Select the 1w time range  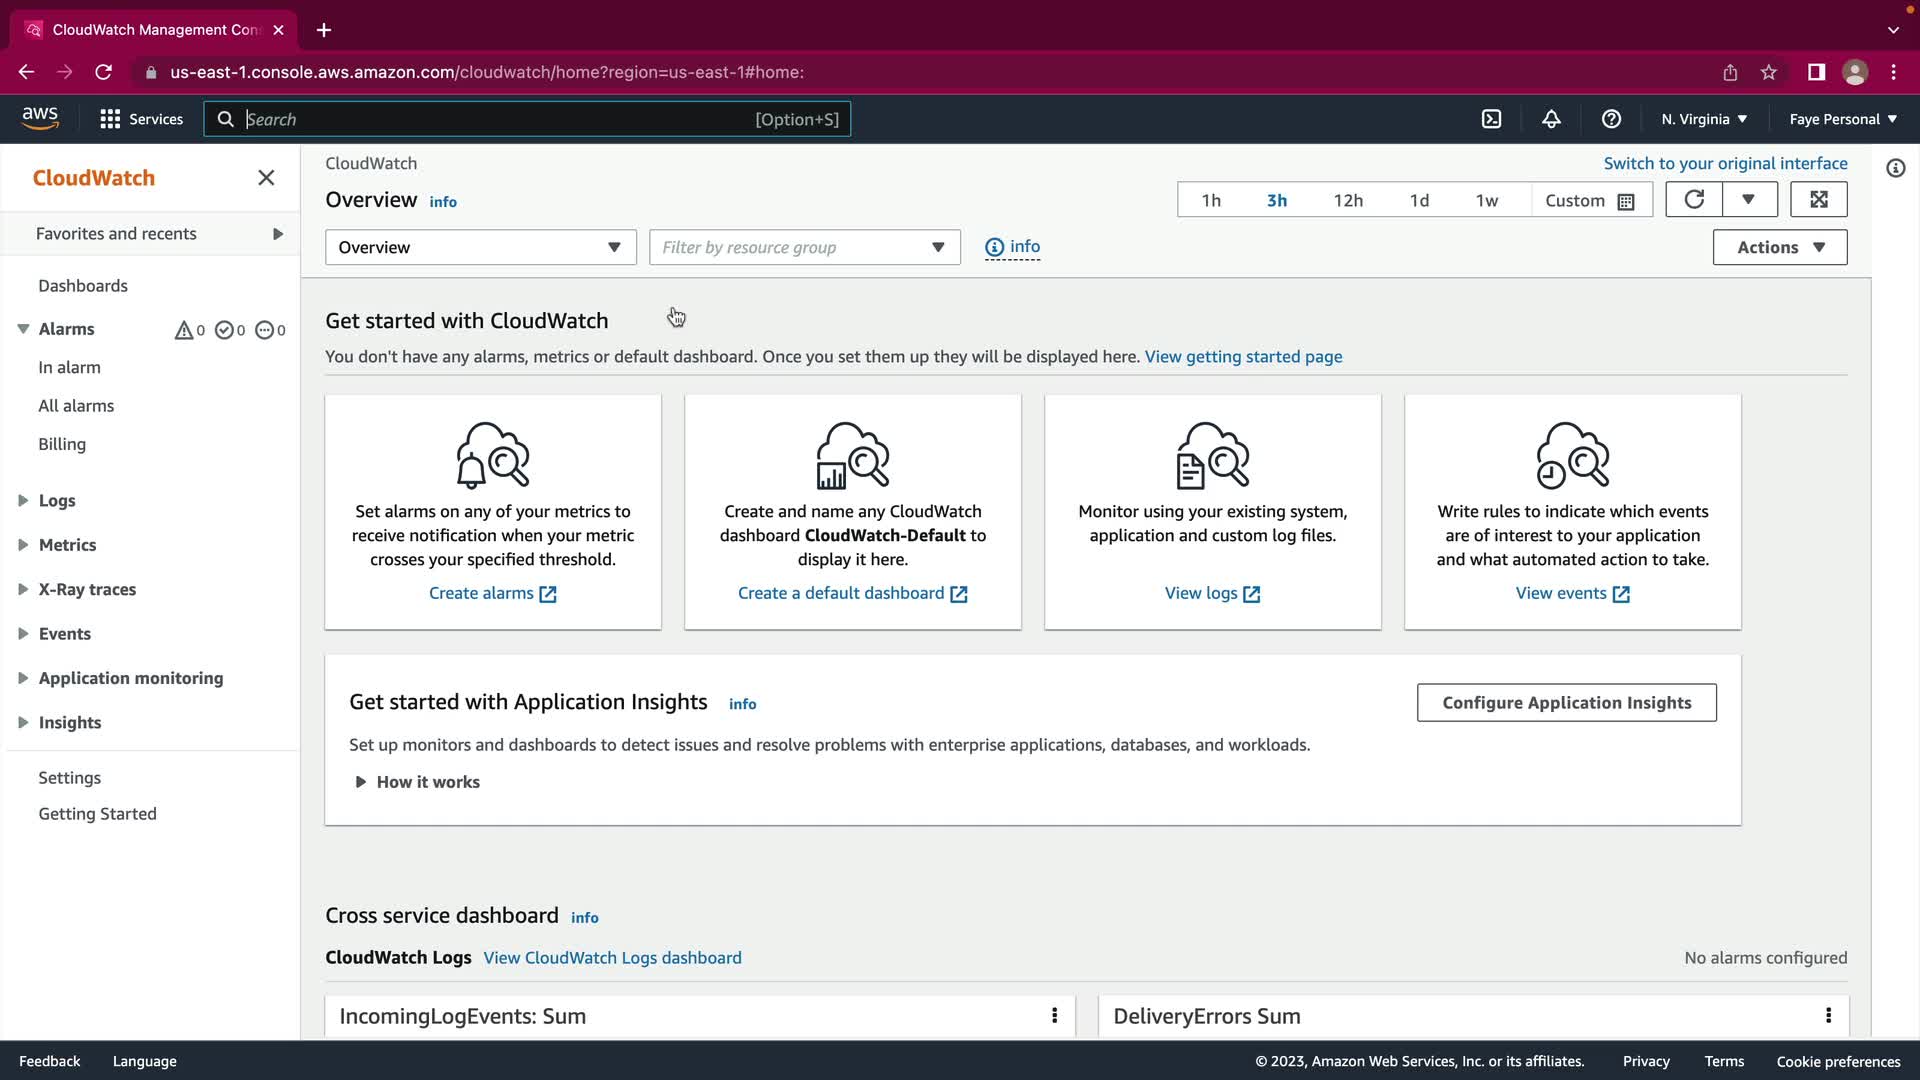point(1486,200)
